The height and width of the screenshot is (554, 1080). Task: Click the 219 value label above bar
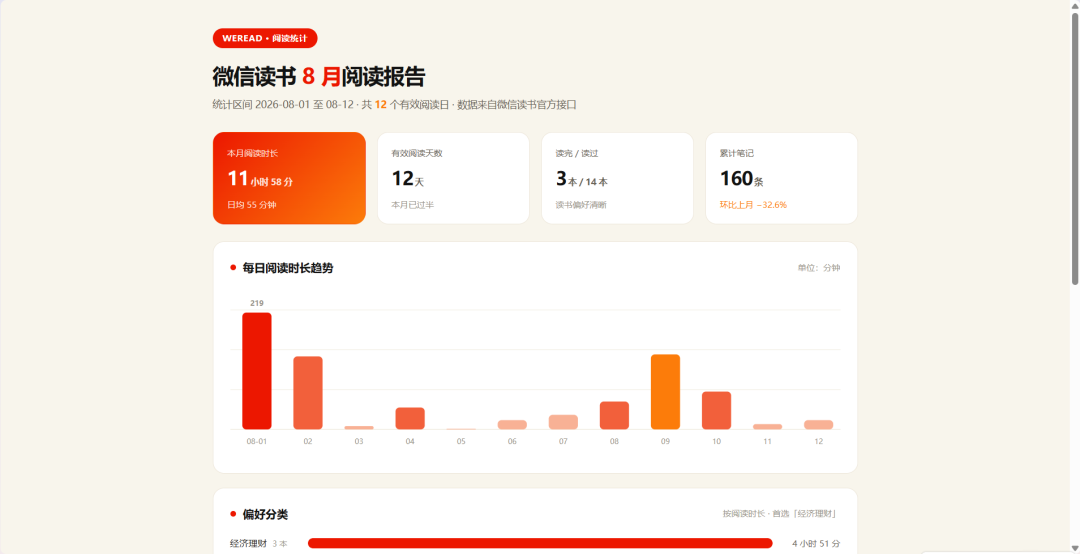tap(257, 303)
